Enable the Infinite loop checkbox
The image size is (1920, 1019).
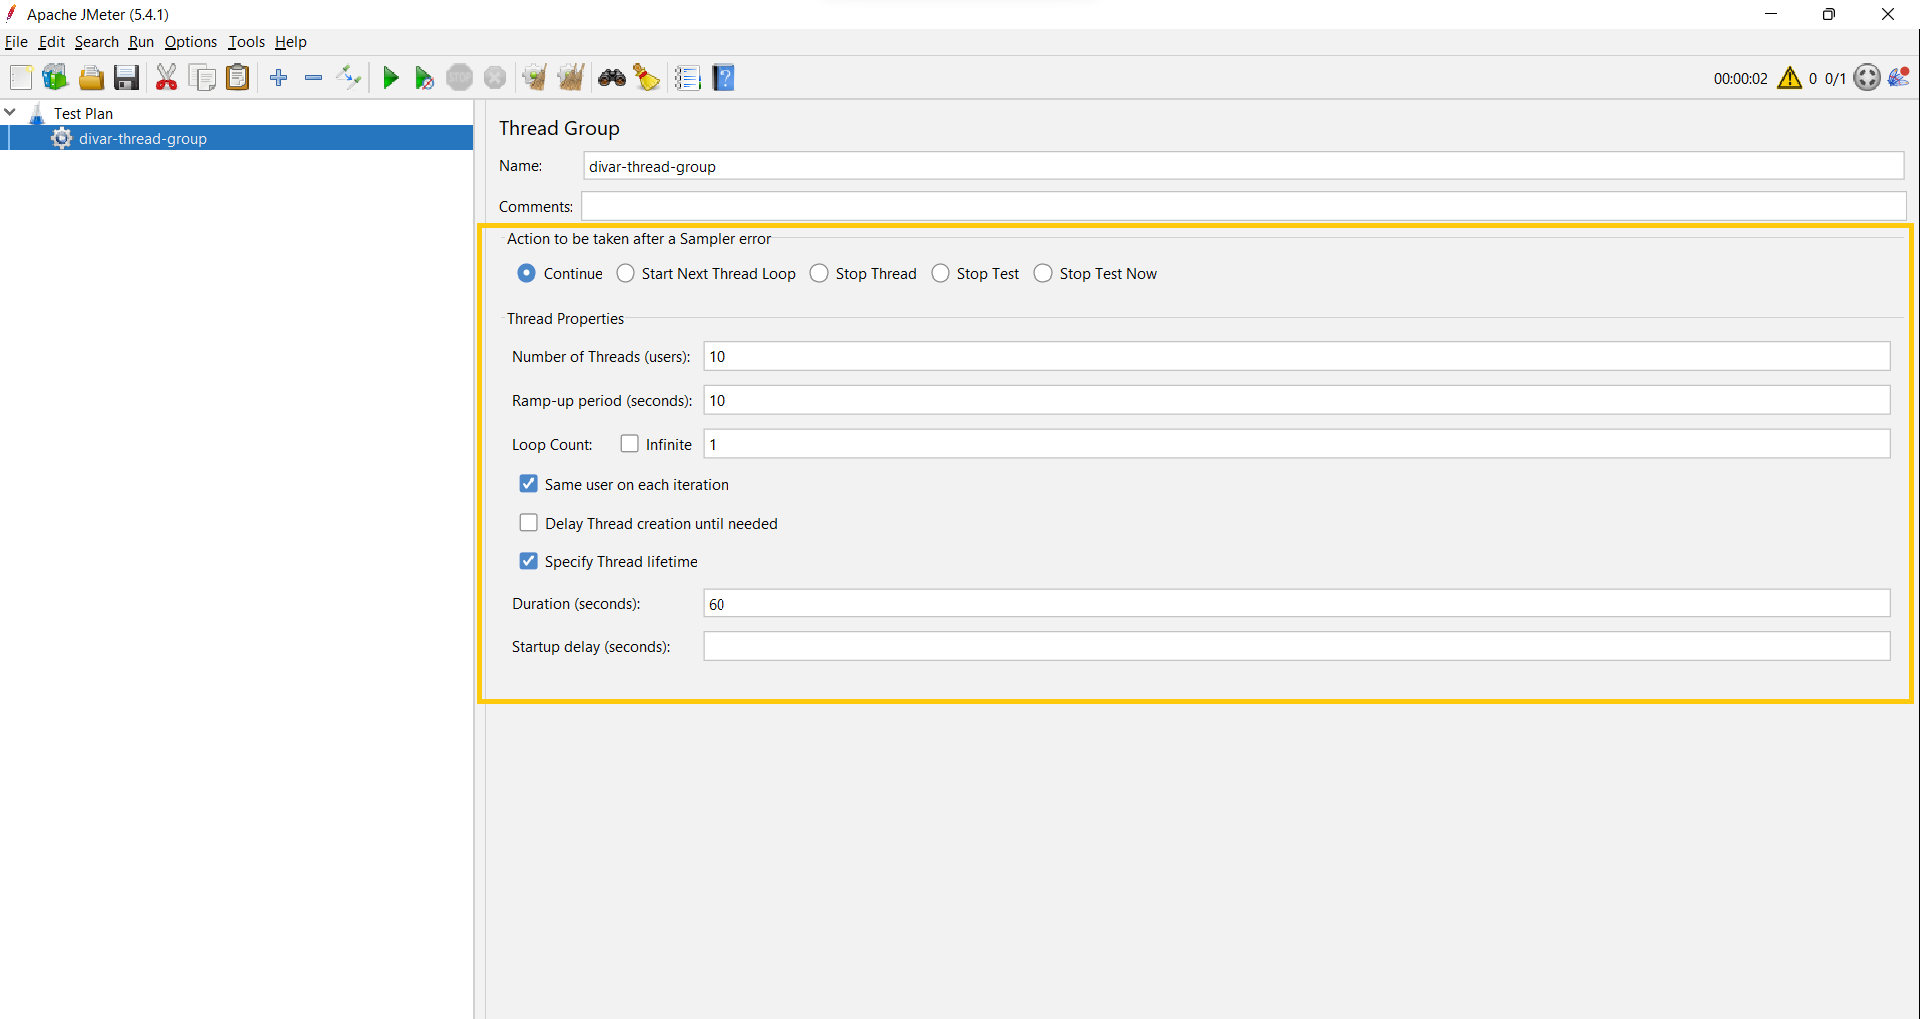coord(629,443)
